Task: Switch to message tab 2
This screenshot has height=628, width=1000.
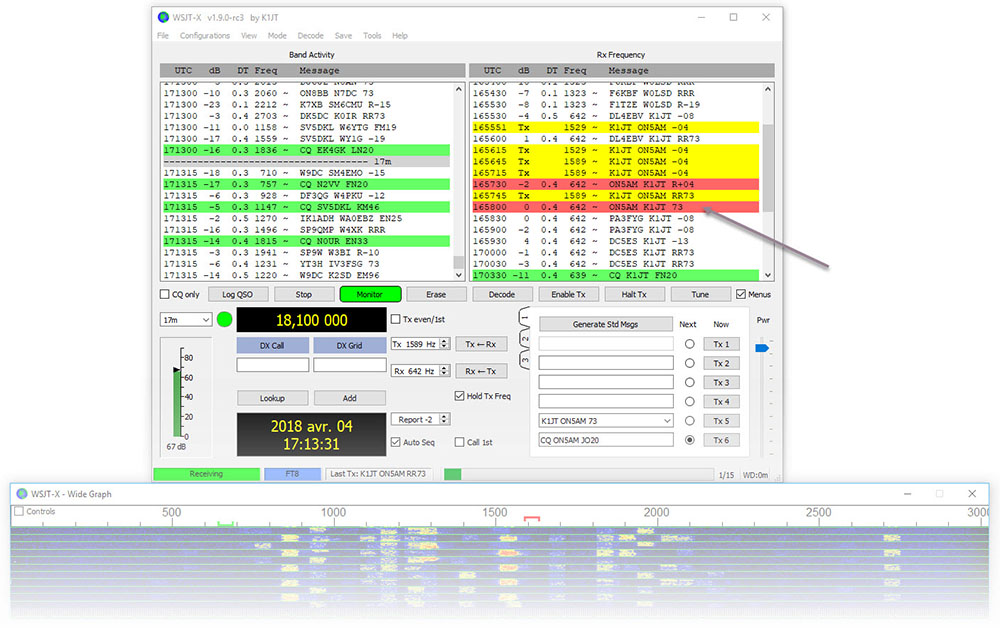Action: [524, 339]
